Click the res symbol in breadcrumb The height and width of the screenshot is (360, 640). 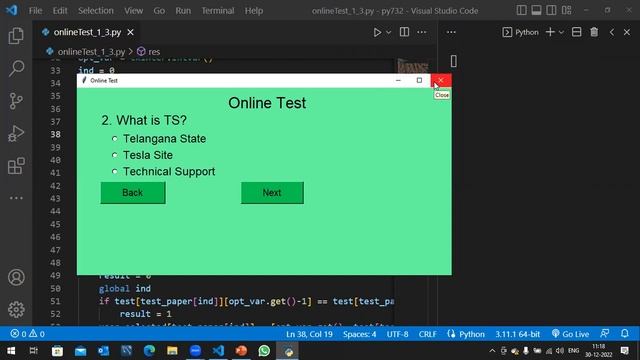tap(149, 52)
